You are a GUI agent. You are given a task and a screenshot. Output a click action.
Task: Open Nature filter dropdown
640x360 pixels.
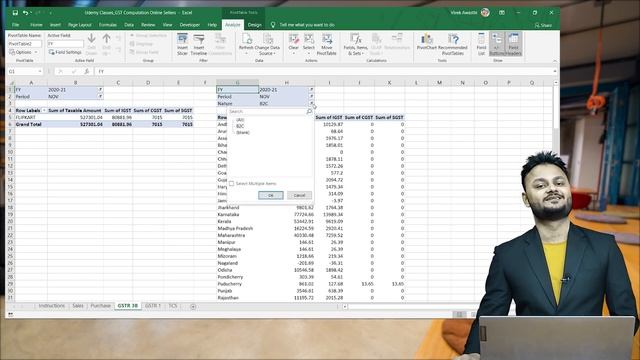tap(311, 103)
